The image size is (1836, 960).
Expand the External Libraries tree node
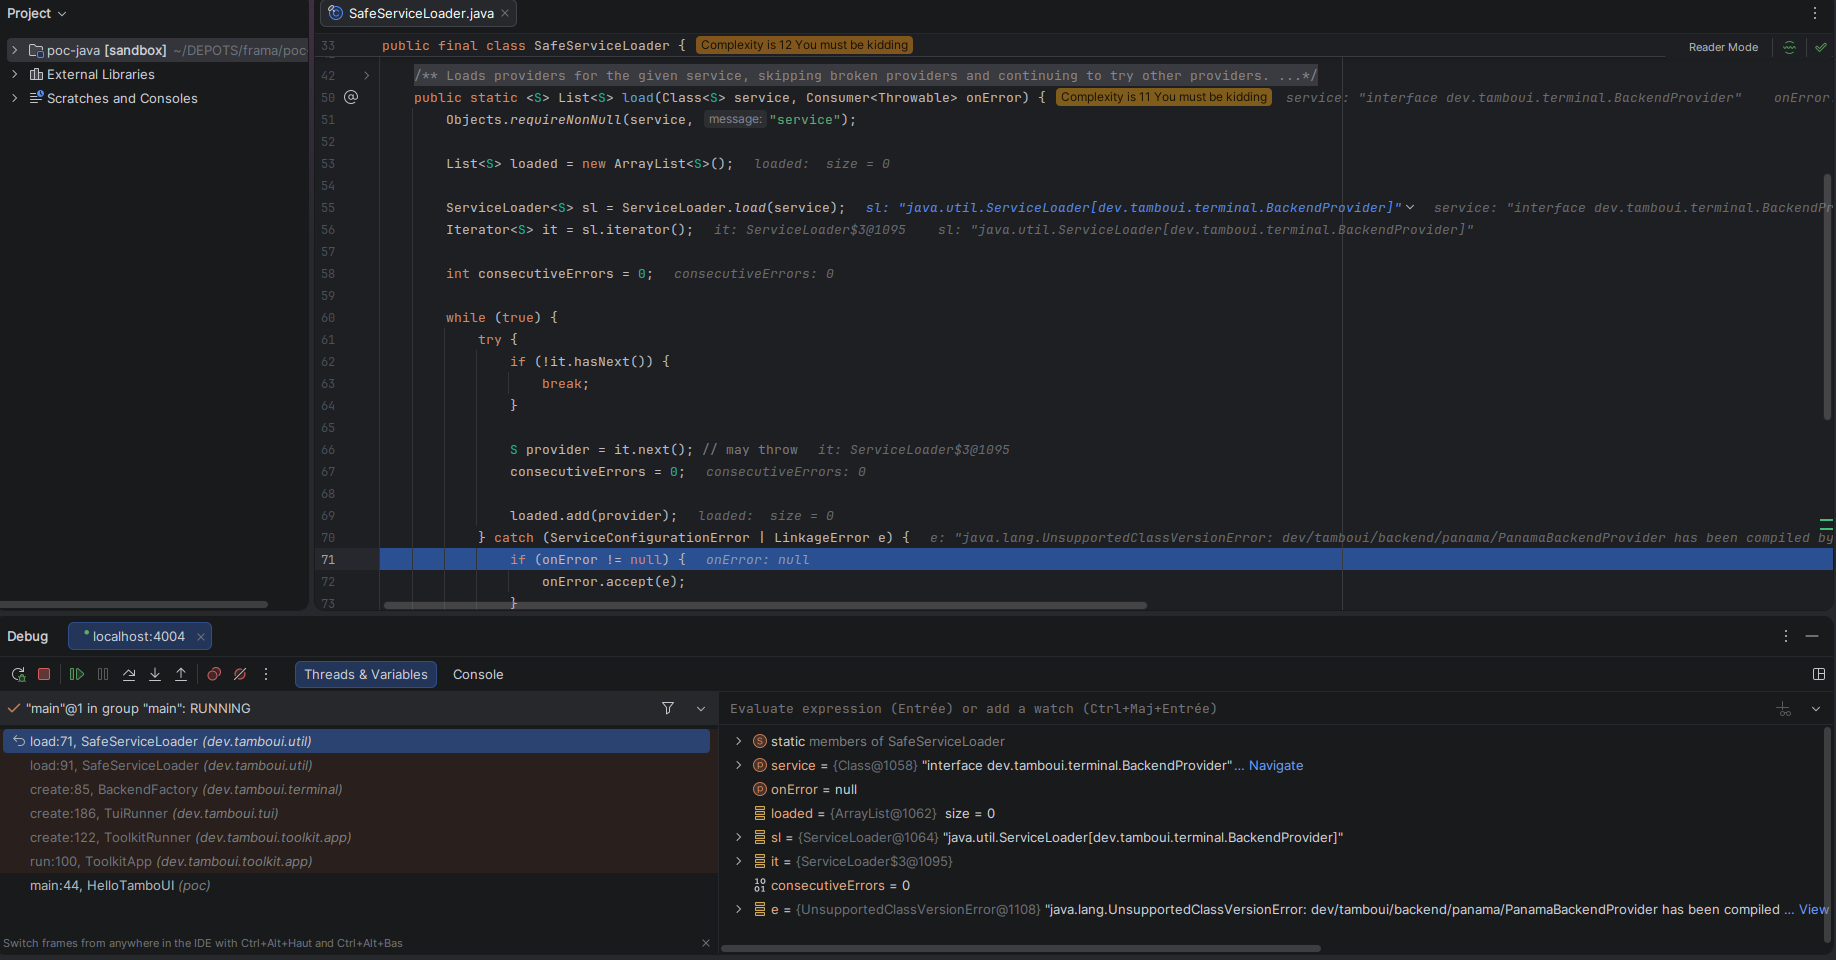pos(14,74)
